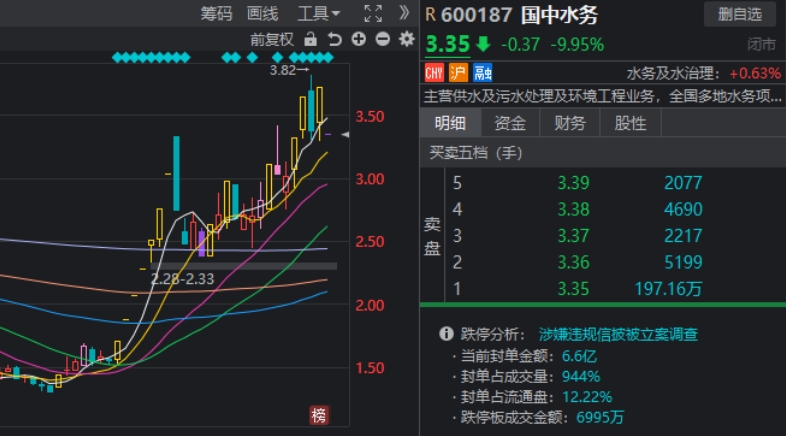Open chart settings via the gear icon
Viewport: 786px width, 436px height.
pos(406,39)
